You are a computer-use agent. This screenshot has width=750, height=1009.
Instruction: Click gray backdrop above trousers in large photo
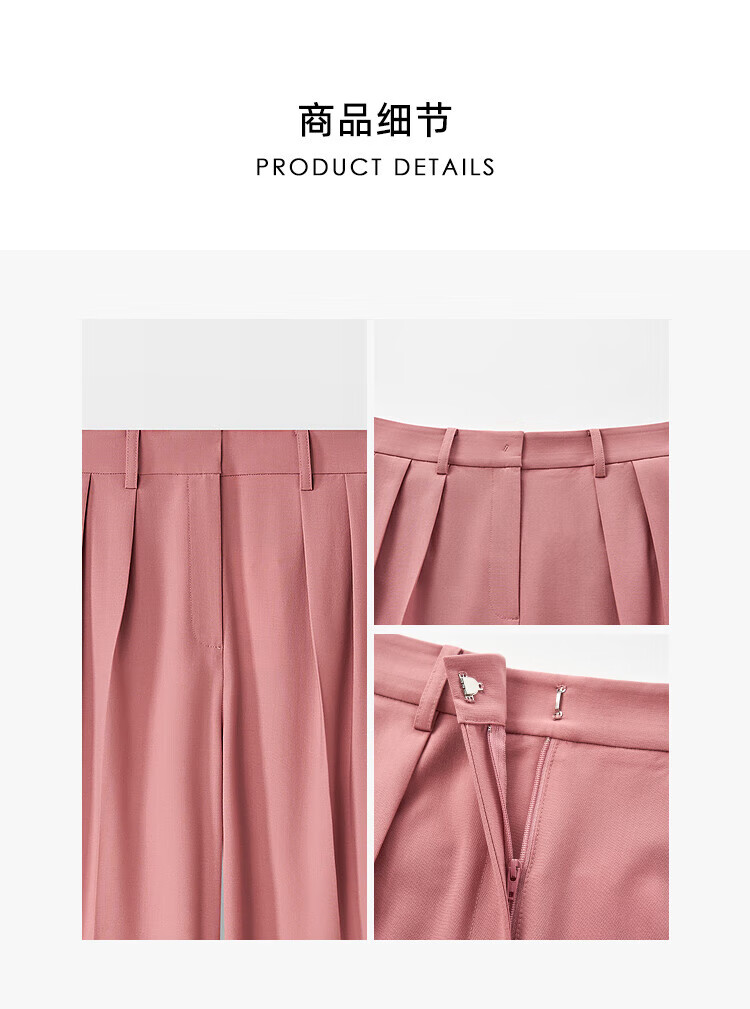(x=224, y=375)
